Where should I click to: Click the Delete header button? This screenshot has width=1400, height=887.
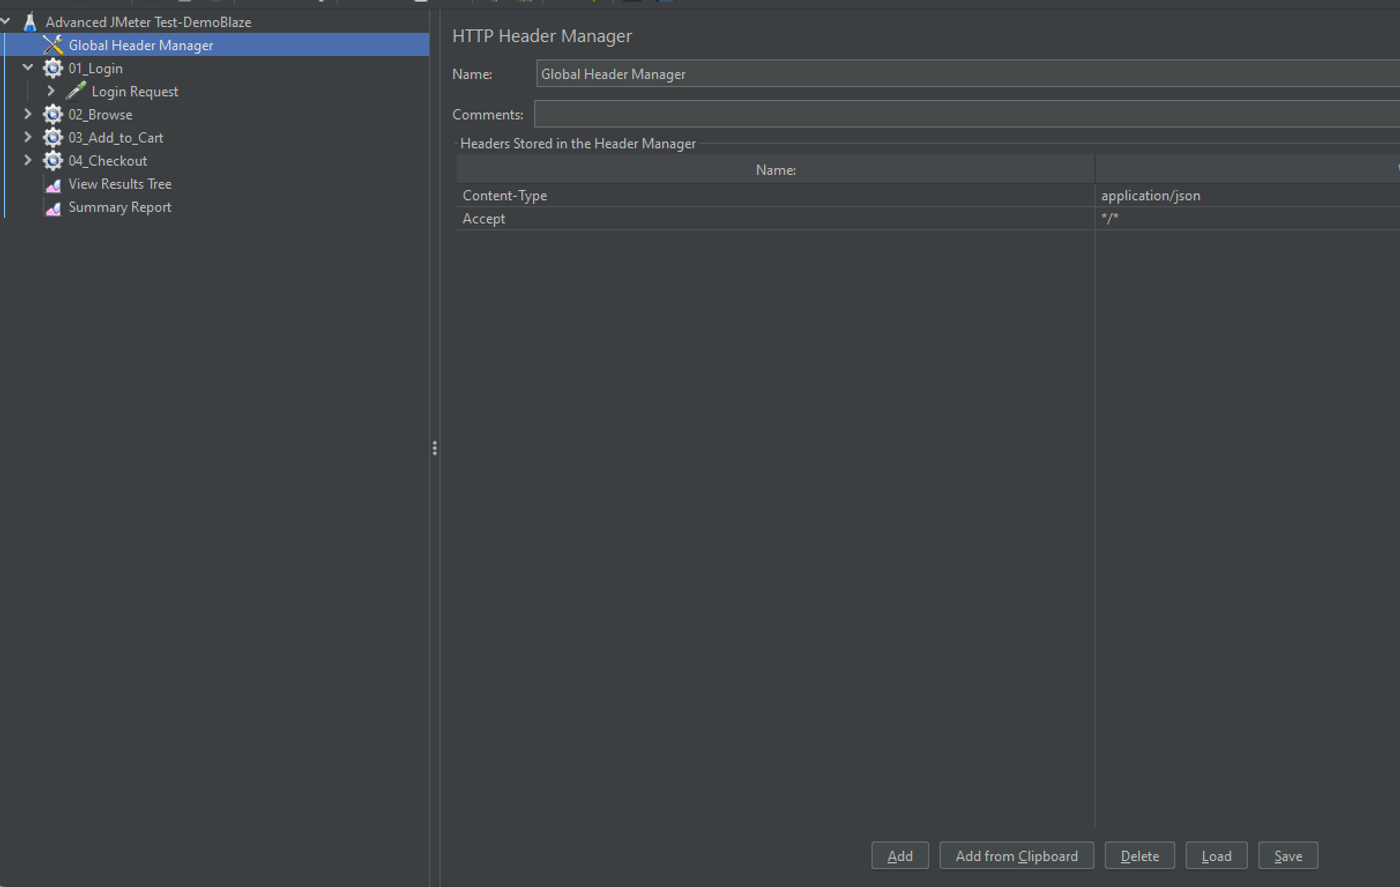point(1140,856)
